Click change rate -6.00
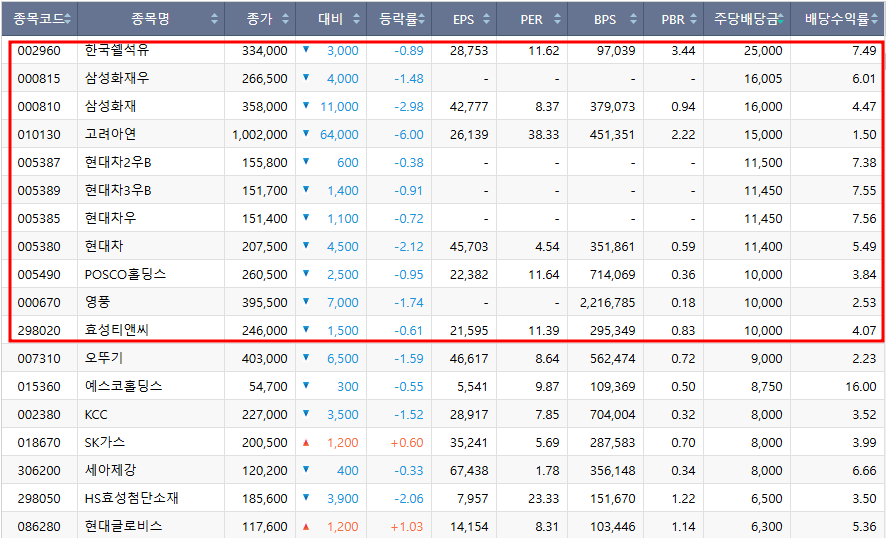This screenshot has width=886, height=538. coord(409,134)
